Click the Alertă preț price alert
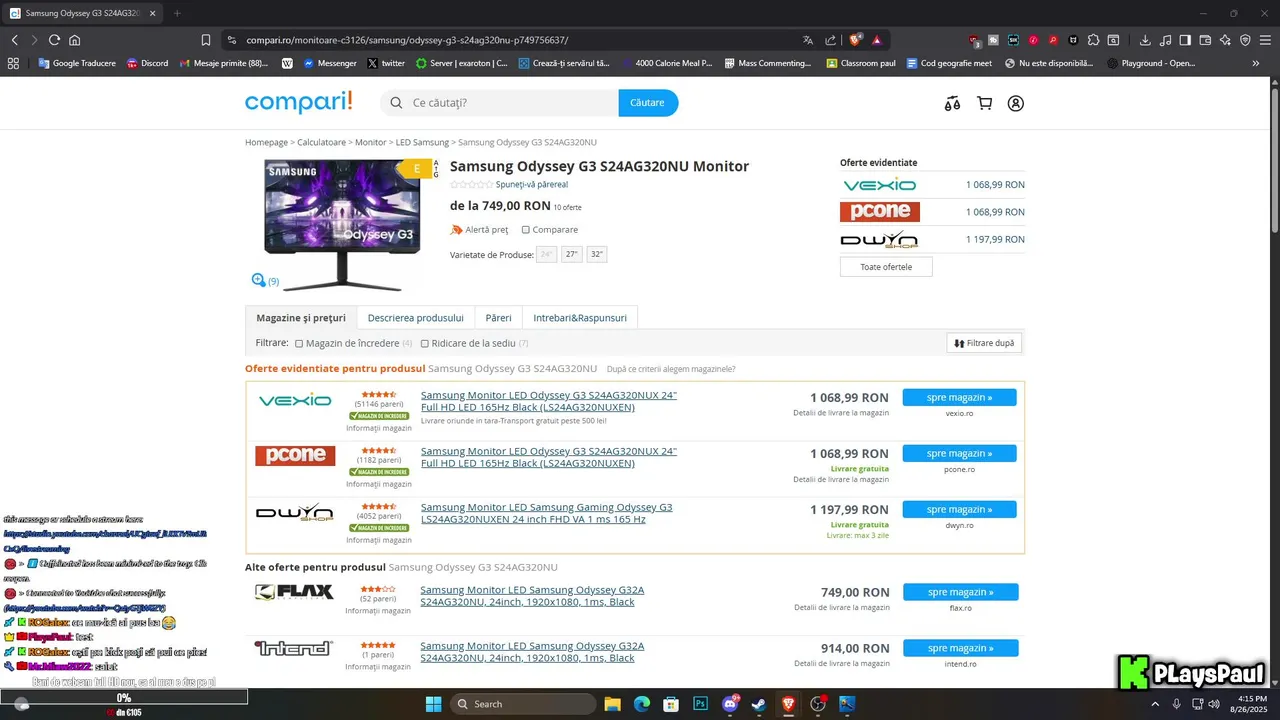The width and height of the screenshot is (1280, 720). [x=480, y=230]
